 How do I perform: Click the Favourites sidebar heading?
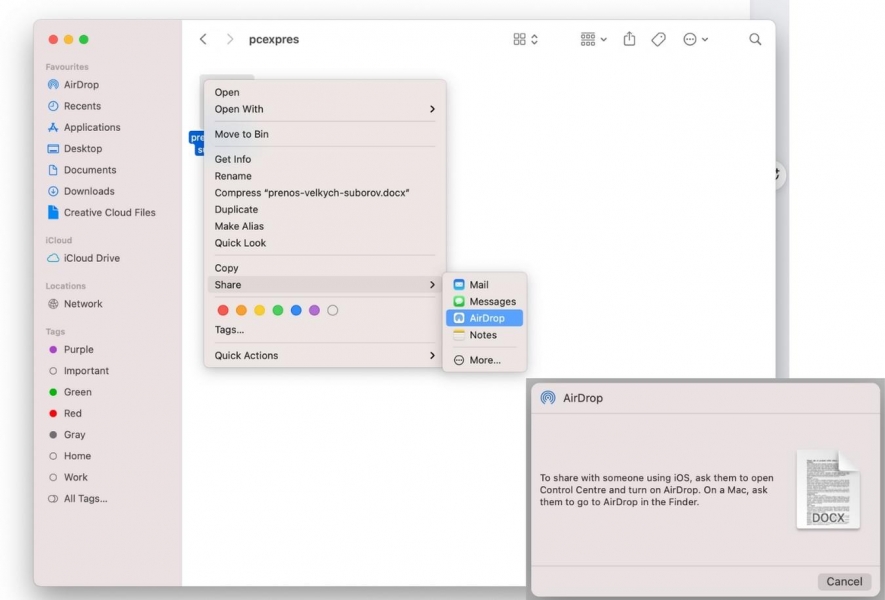[67, 67]
